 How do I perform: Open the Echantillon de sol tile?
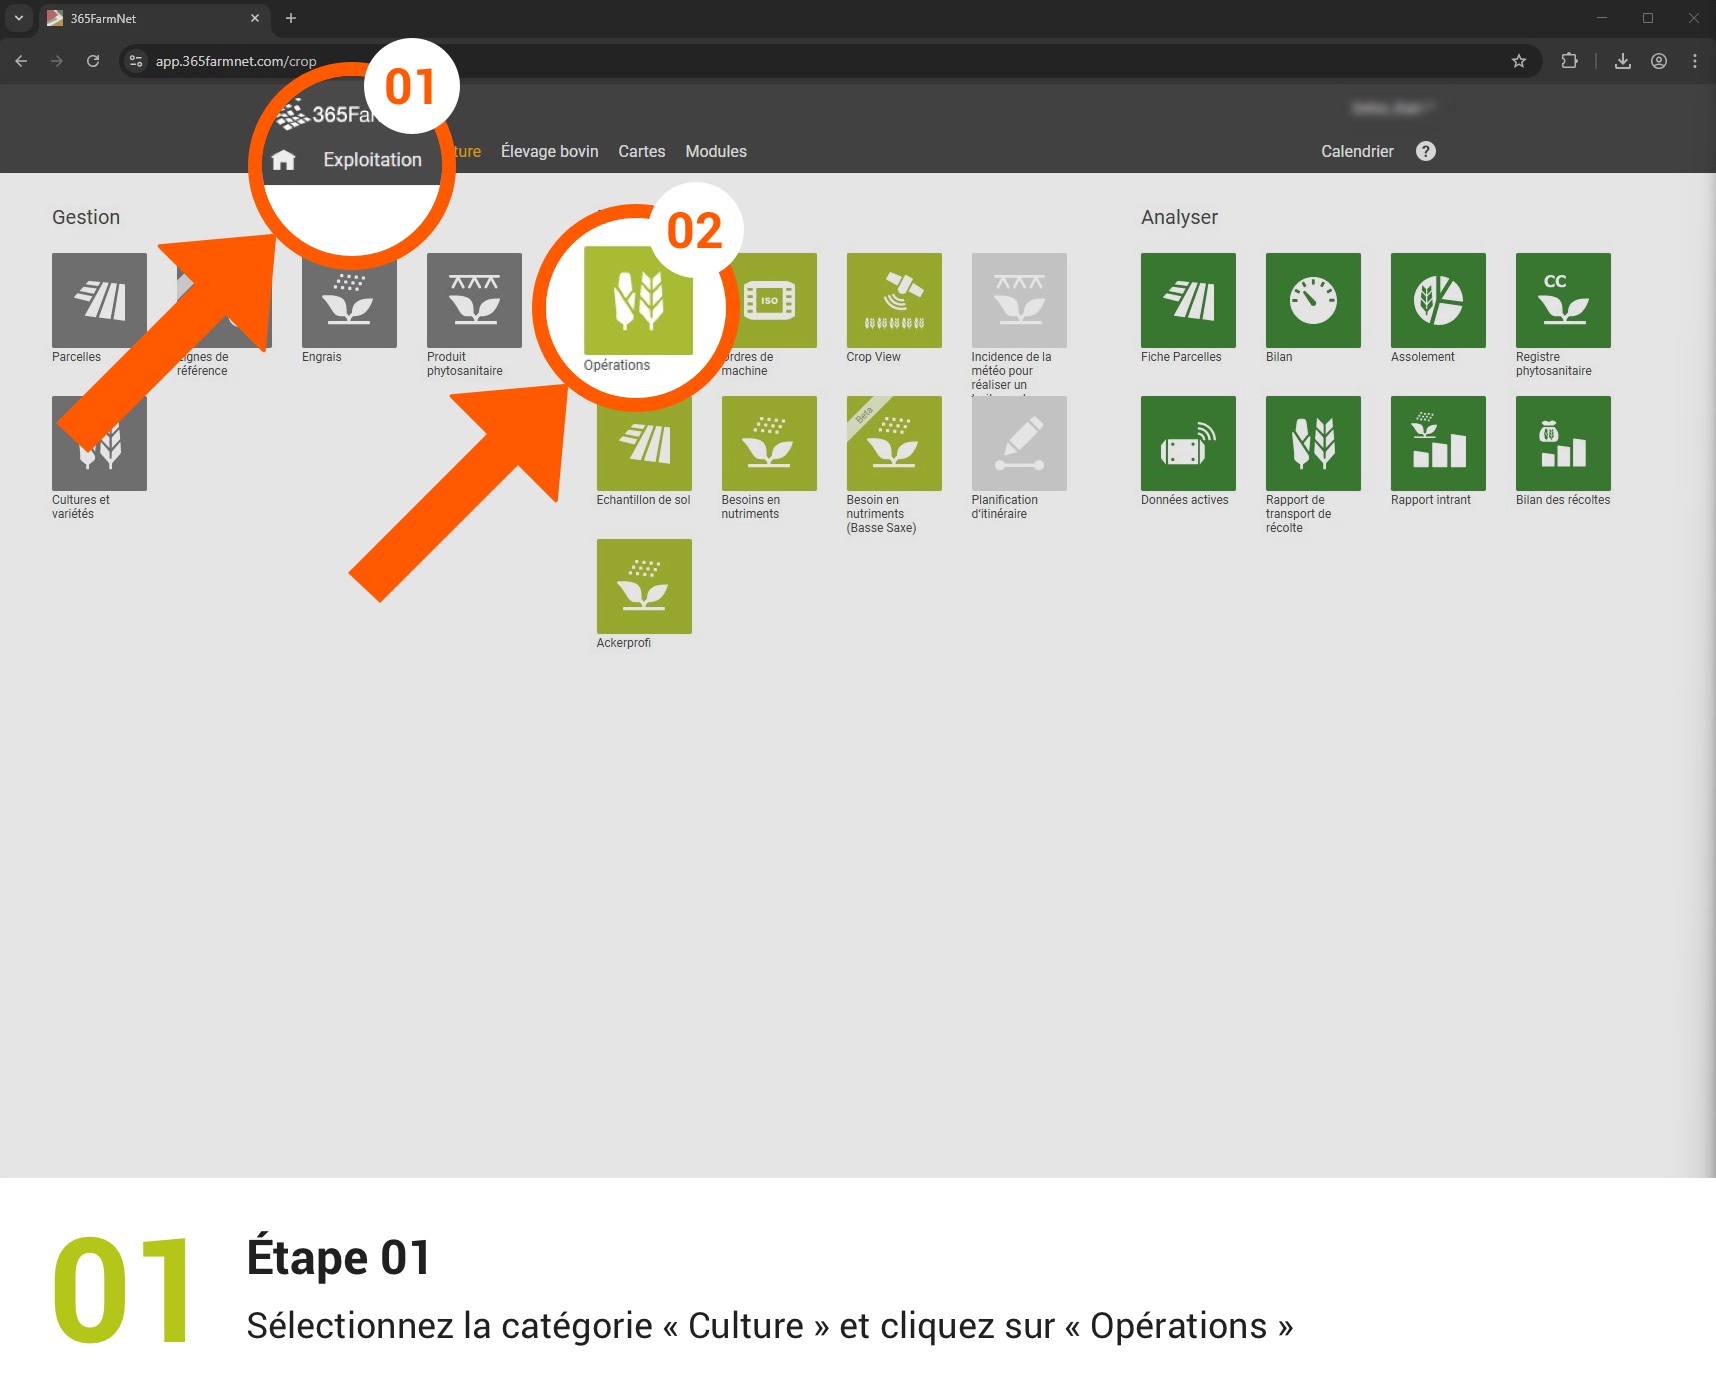pyautogui.click(x=644, y=444)
